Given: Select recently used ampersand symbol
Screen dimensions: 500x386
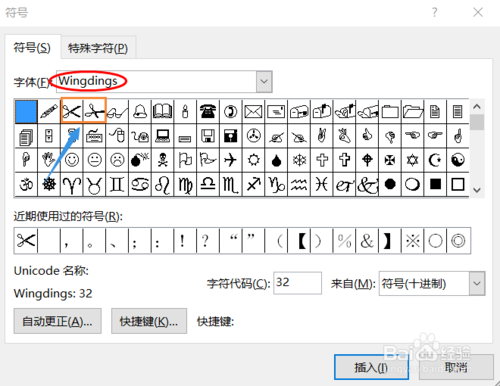Looking at the screenshot, I should click(x=367, y=241).
